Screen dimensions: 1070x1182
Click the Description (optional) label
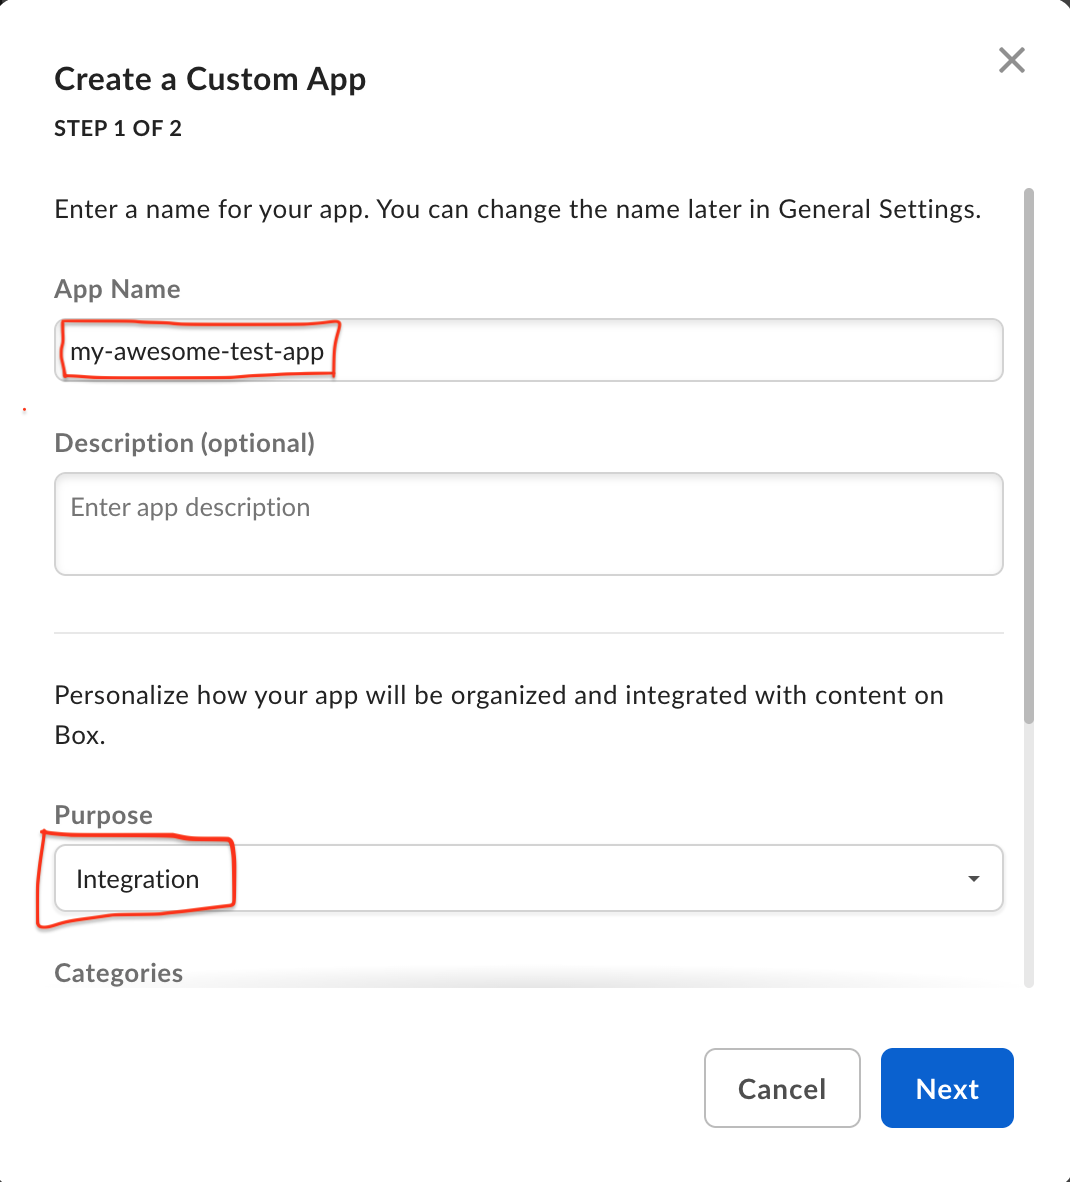(x=184, y=443)
